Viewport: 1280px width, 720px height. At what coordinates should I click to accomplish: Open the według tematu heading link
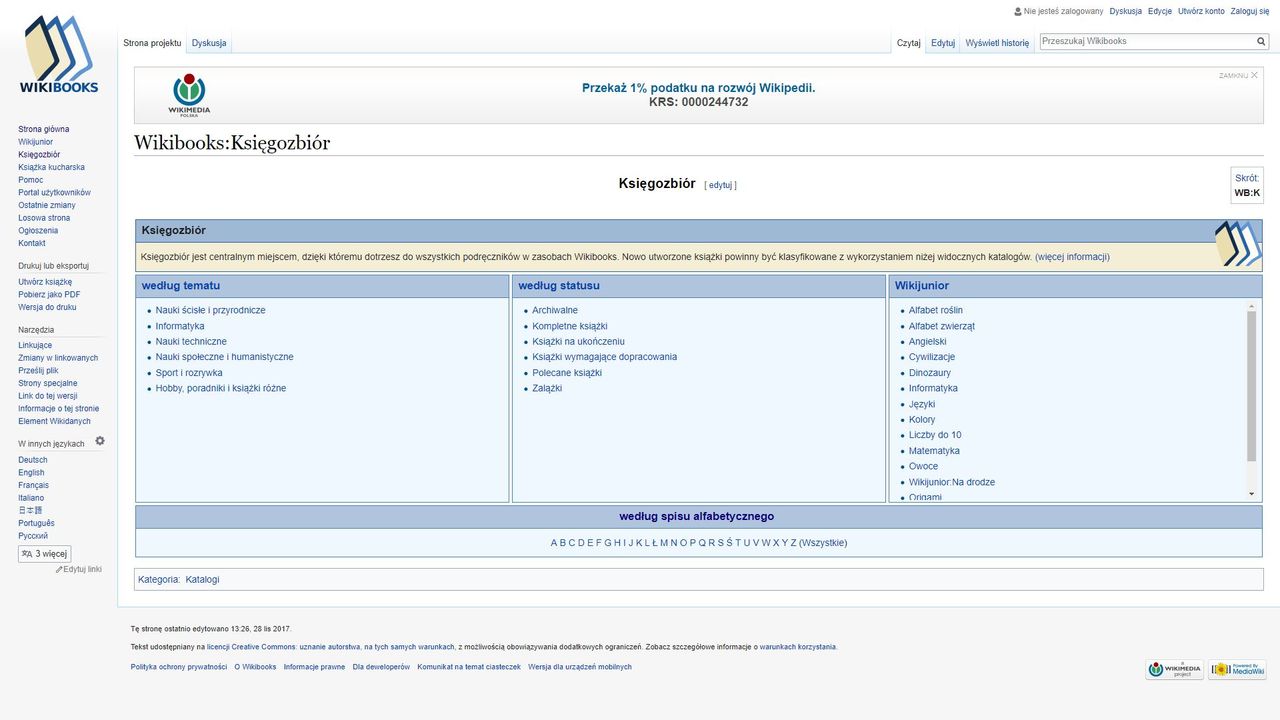coord(181,286)
